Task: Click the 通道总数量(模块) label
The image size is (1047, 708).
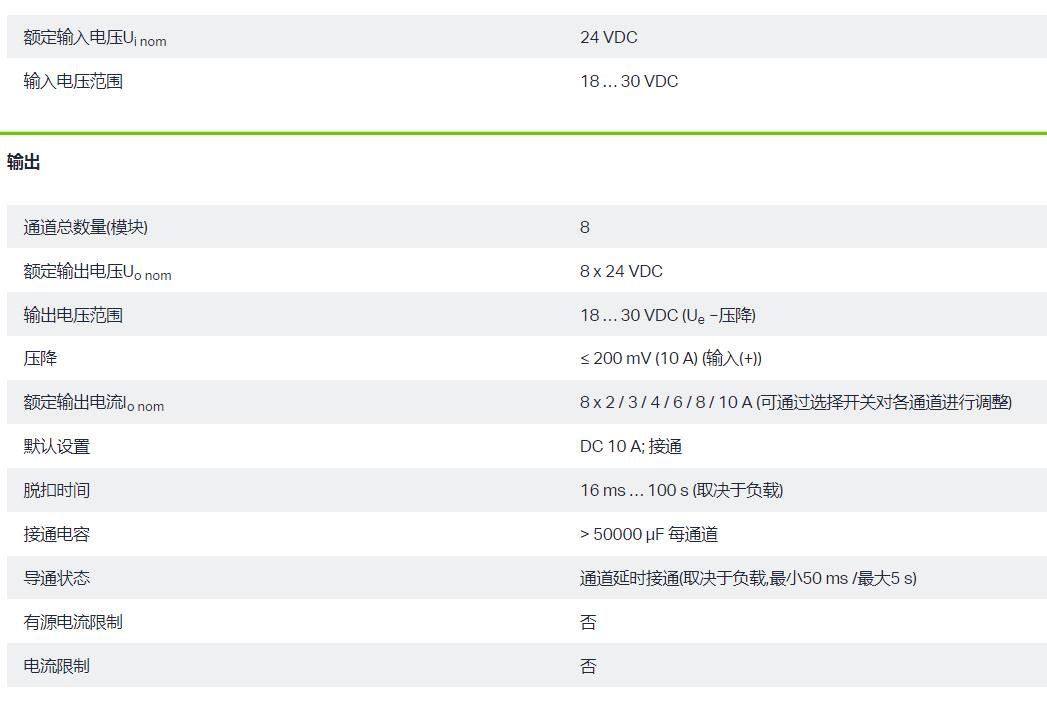Action: (85, 227)
